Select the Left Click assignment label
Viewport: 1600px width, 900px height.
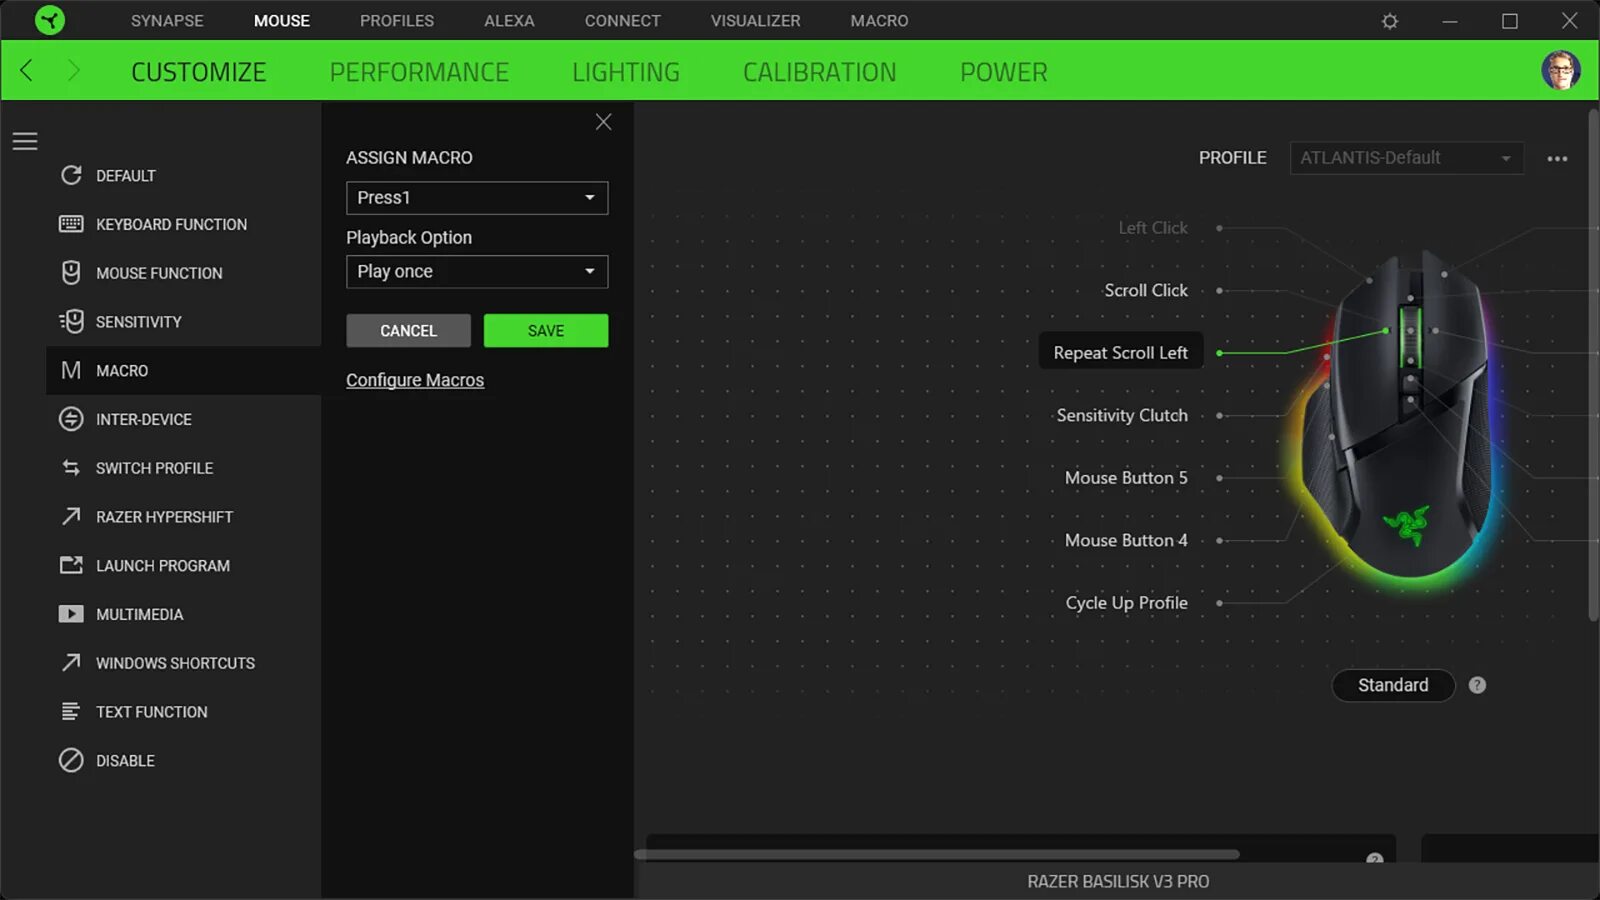click(x=1153, y=228)
